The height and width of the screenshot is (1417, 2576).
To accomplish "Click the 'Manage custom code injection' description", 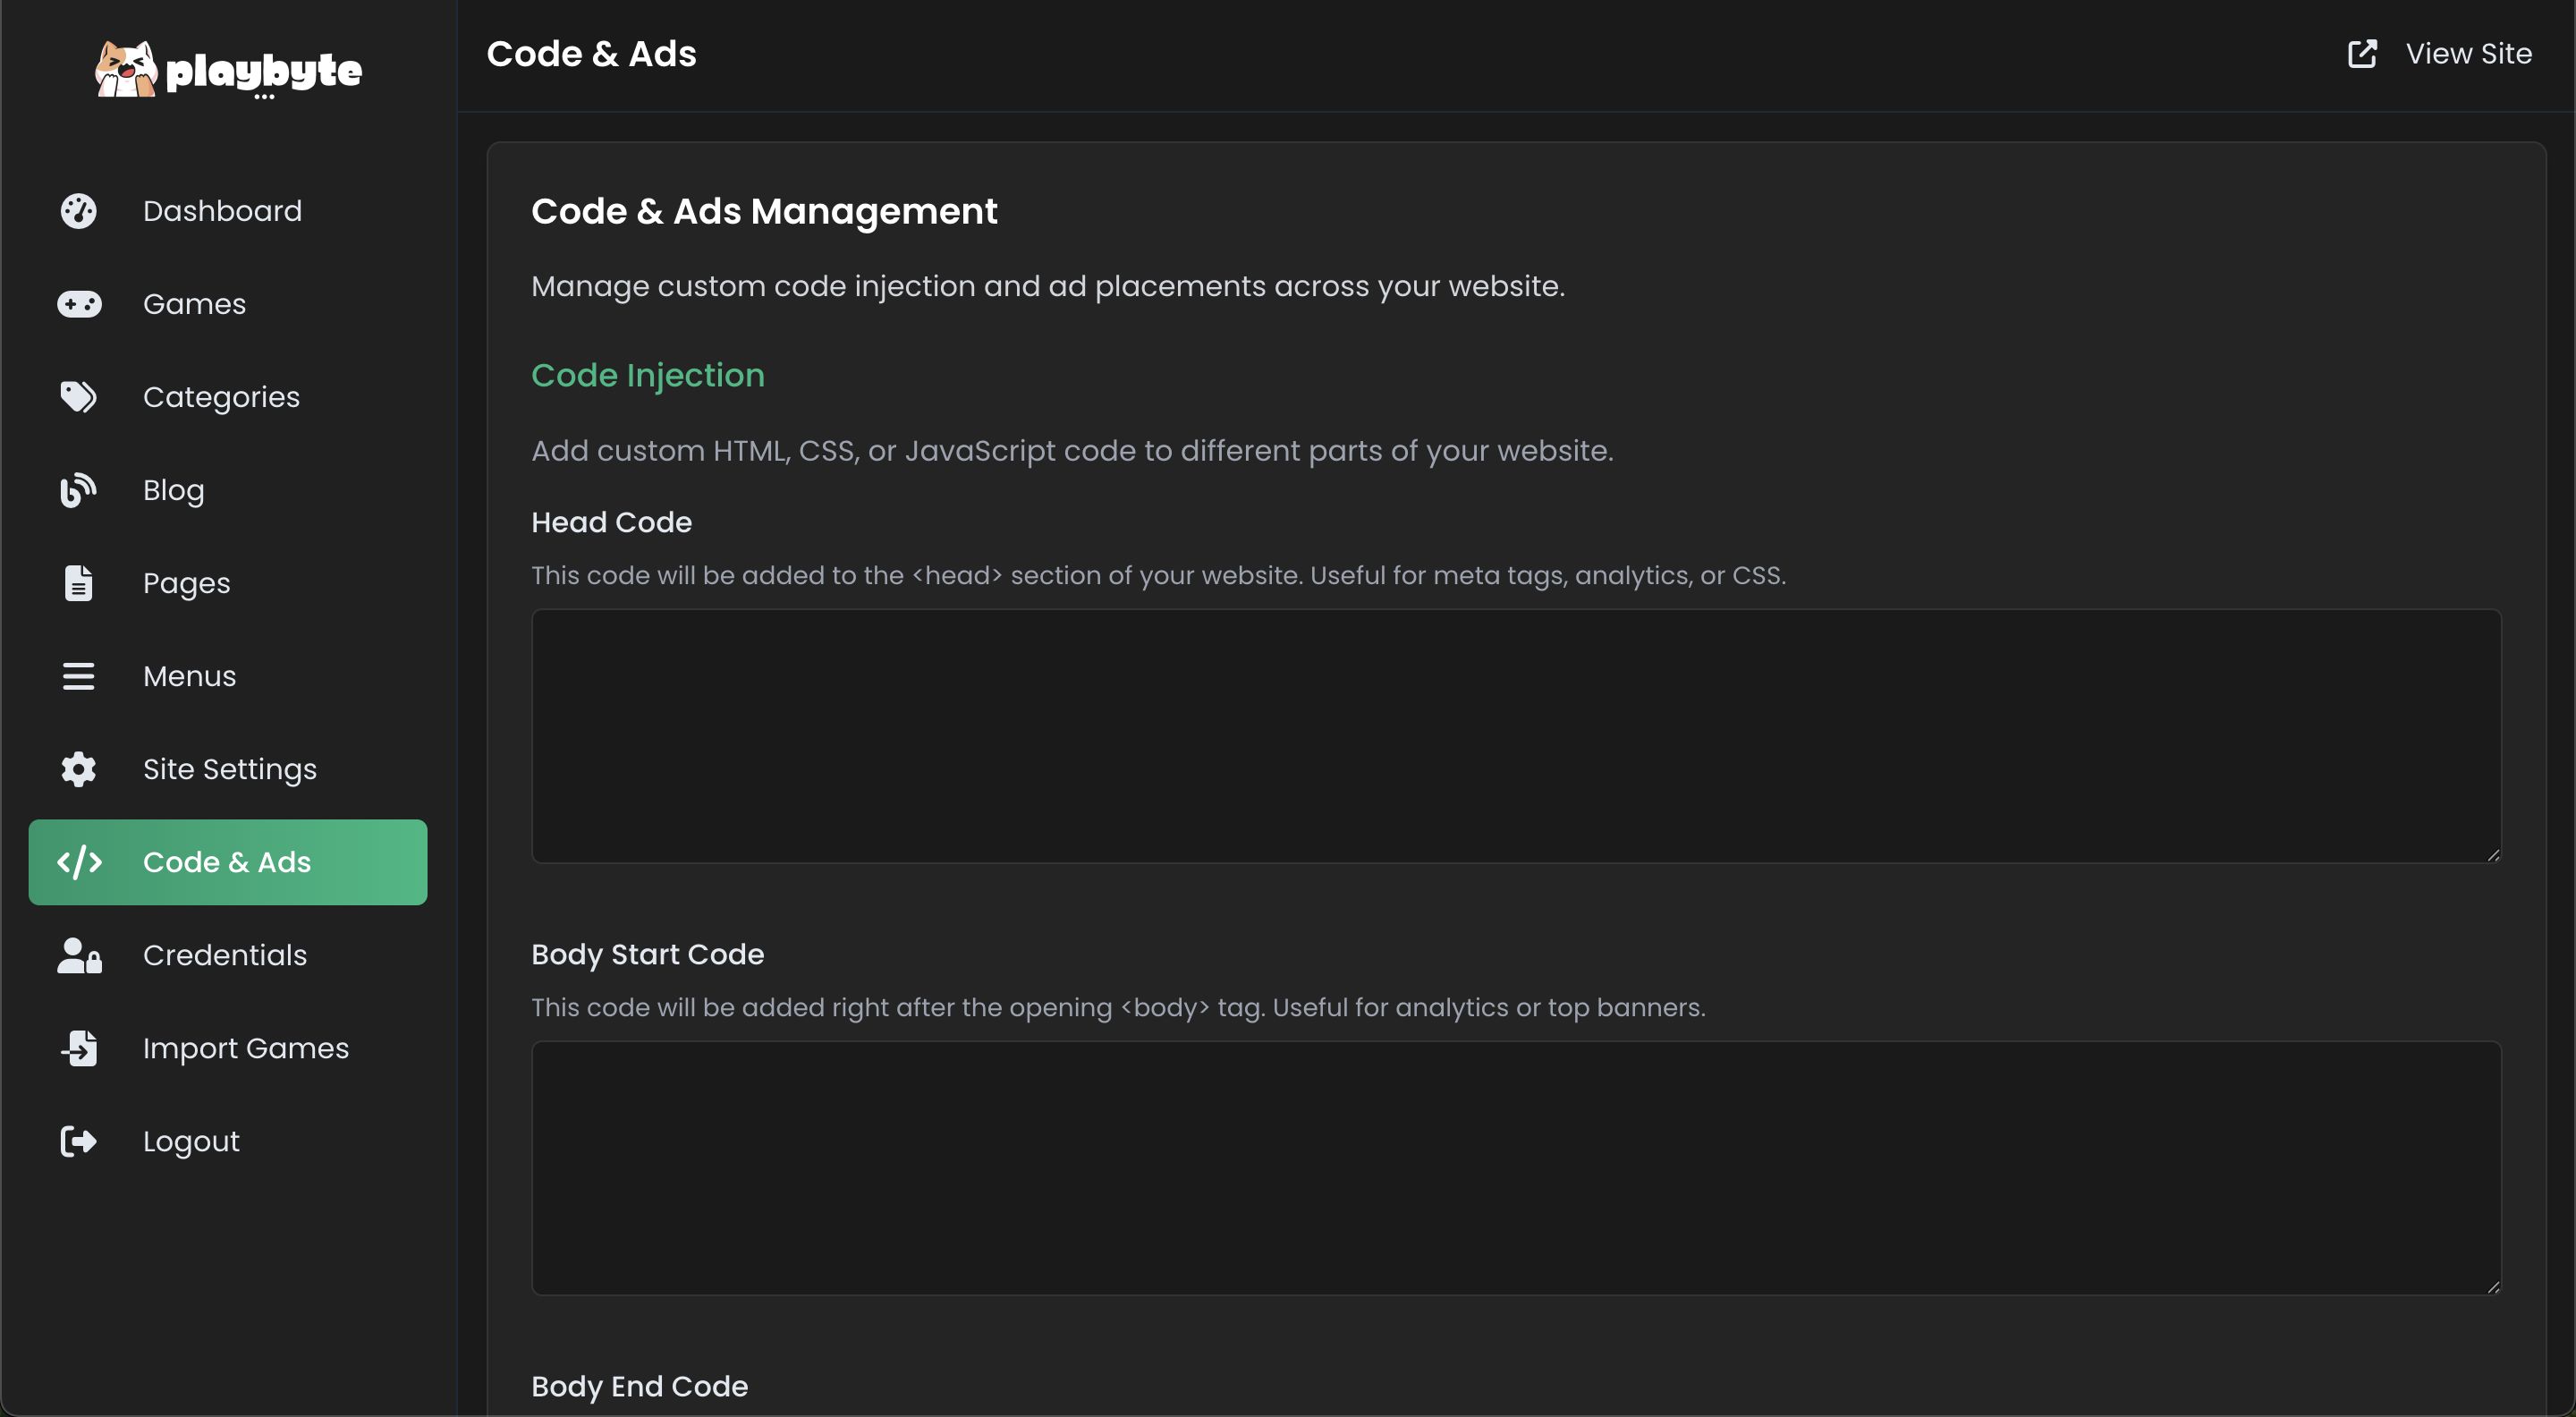I will (1048, 286).
